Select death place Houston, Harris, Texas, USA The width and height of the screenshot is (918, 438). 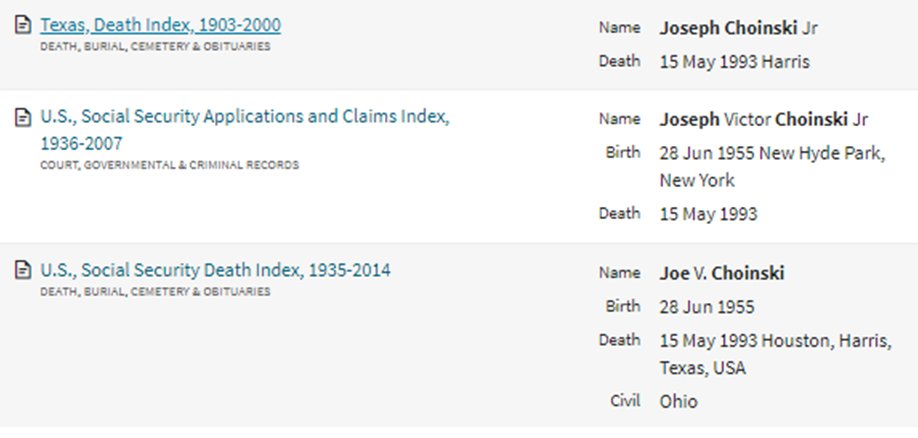pyautogui.click(x=776, y=354)
